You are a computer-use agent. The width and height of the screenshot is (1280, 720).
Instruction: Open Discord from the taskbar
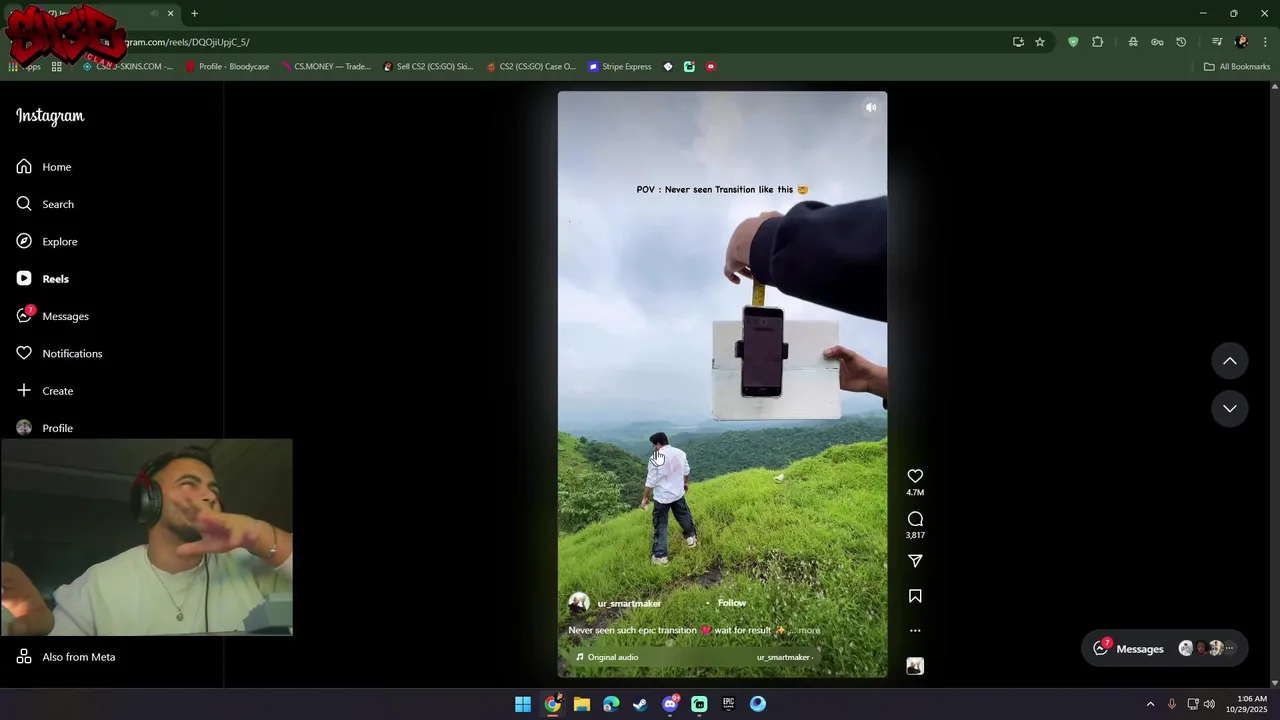[x=670, y=704]
